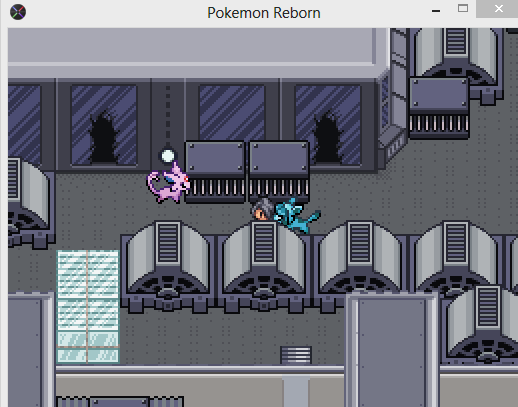Viewport: 518px width, 407px height.
Task: Click the right dark console machine
Action: [x=279, y=172]
